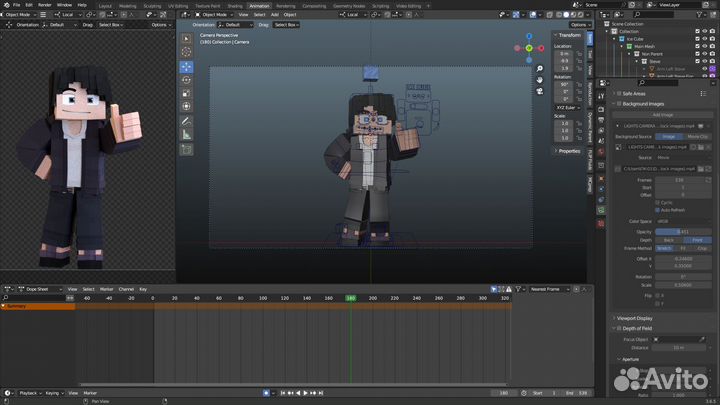Select the Annotate pencil tool
This screenshot has width=720, height=405.
[186, 121]
